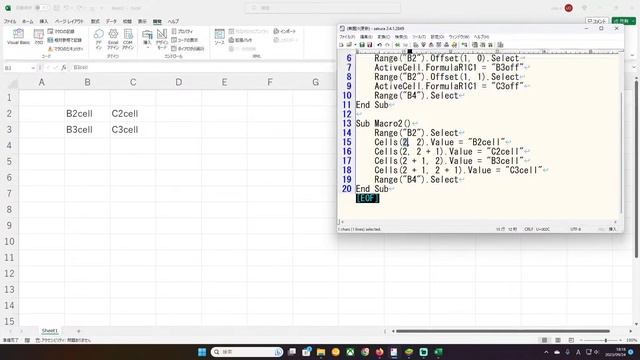Image resolution: width=640 pixels, height=360 pixels.
Task: Select row 10 header
Action: [9, 242]
